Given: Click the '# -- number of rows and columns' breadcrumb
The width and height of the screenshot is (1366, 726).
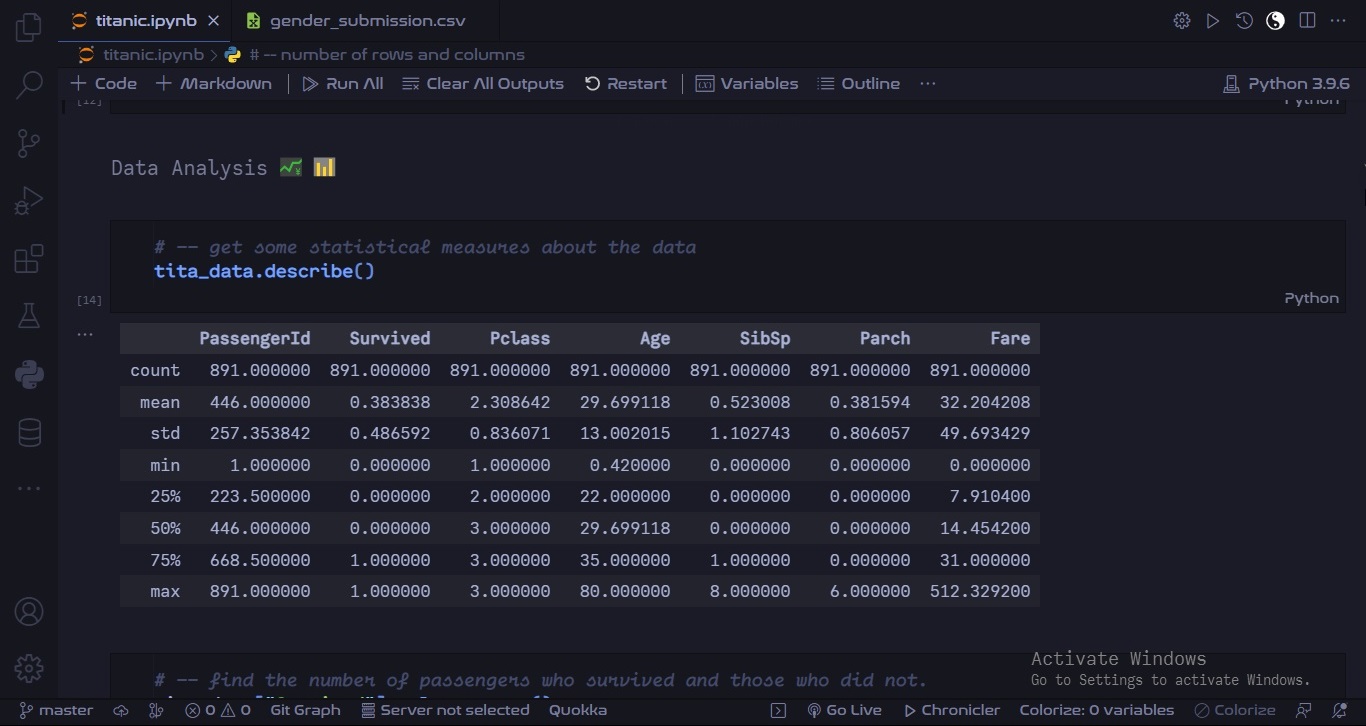Looking at the screenshot, I should (x=387, y=55).
